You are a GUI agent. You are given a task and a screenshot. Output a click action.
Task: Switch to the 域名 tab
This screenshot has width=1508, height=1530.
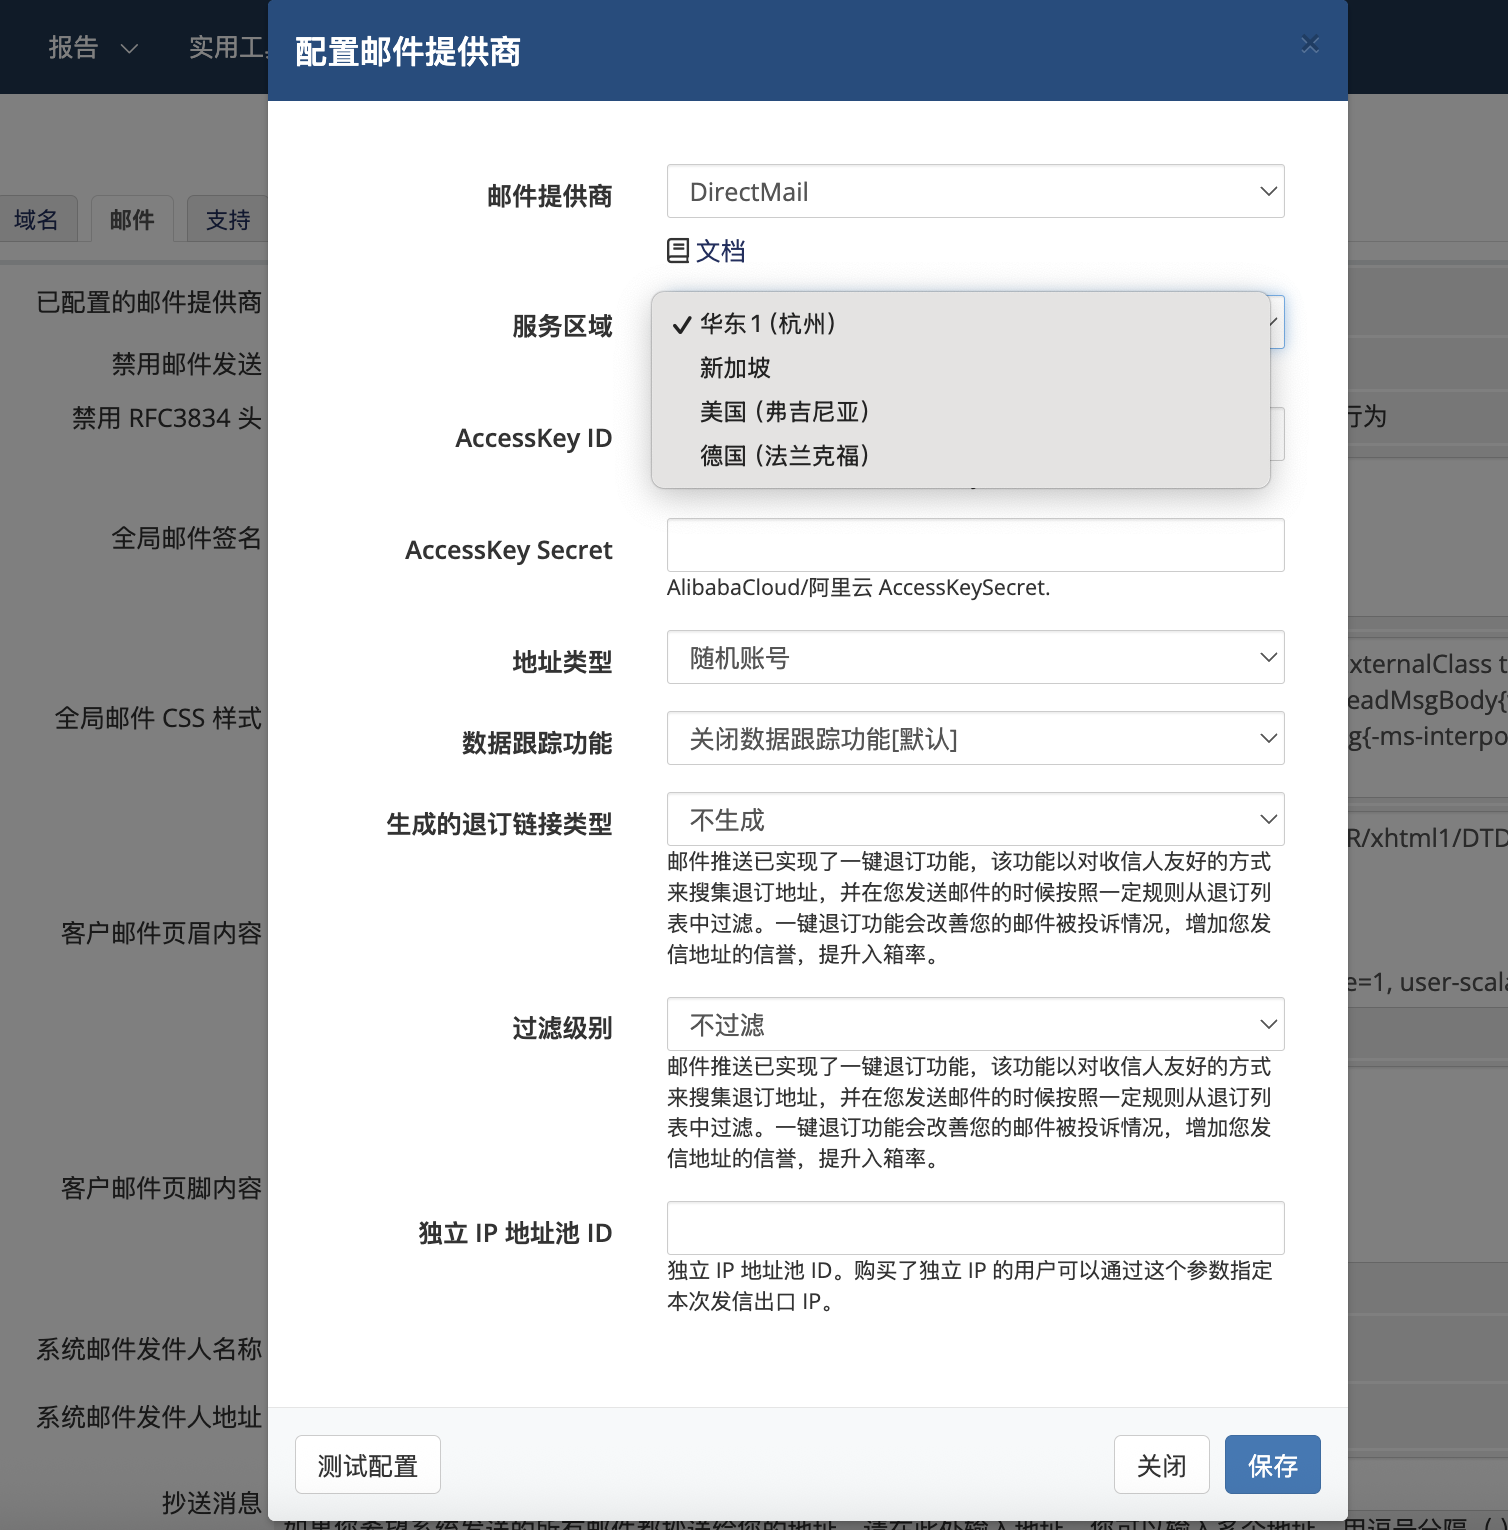(x=36, y=220)
